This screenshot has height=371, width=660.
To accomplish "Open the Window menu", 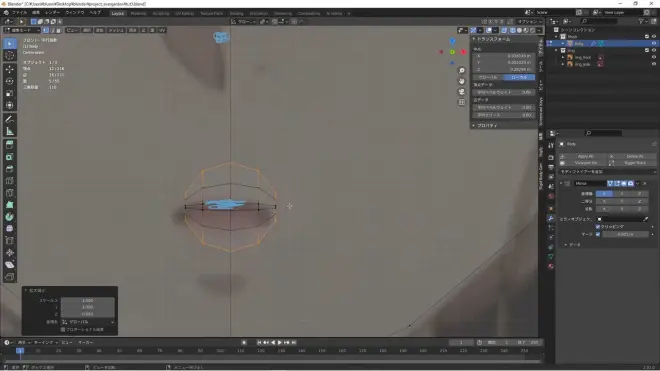I will [75, 13].
